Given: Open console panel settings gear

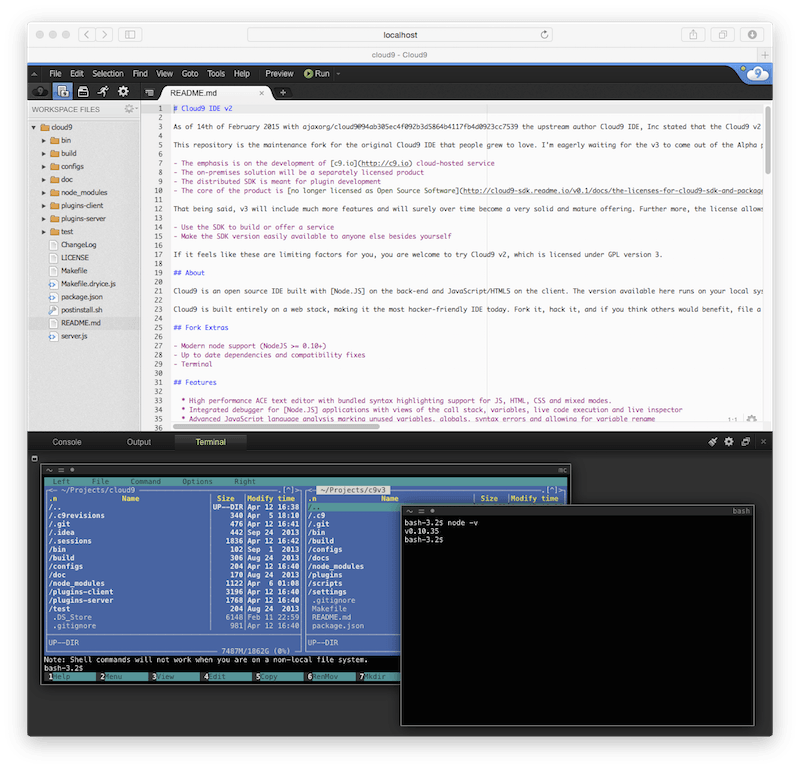Looking at the screenshot, I should click(x=729, y=442).
